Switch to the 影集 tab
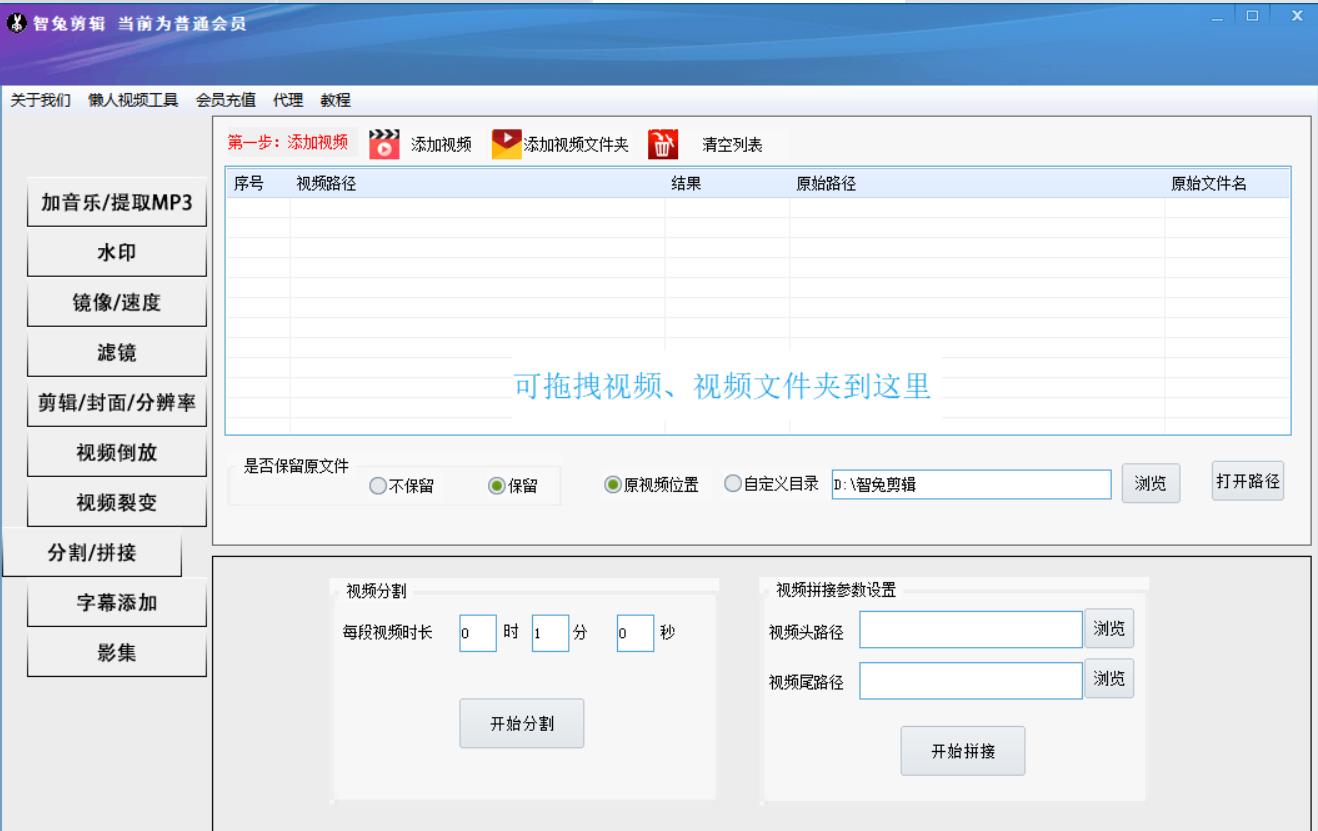Image resolution: width=1318 pixels, height=831 pixels. tap(116, 653)
